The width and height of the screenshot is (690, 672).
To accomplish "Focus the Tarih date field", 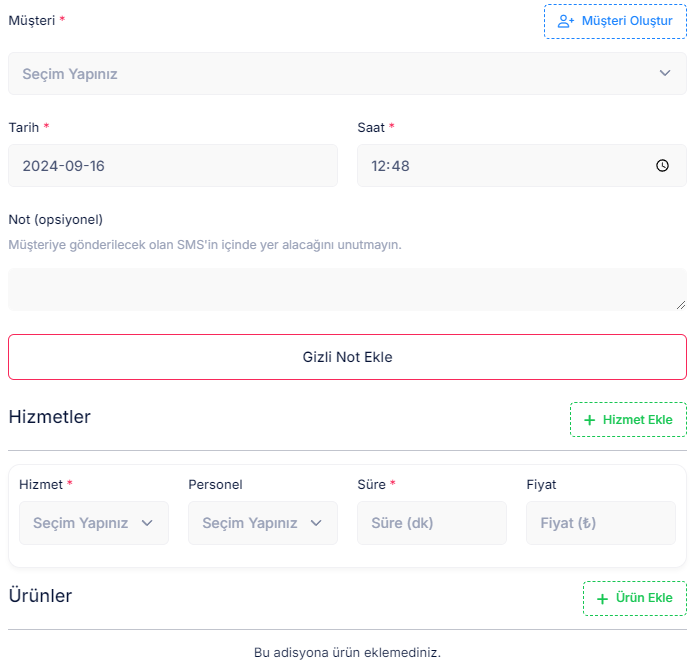I will pos(173,165).
